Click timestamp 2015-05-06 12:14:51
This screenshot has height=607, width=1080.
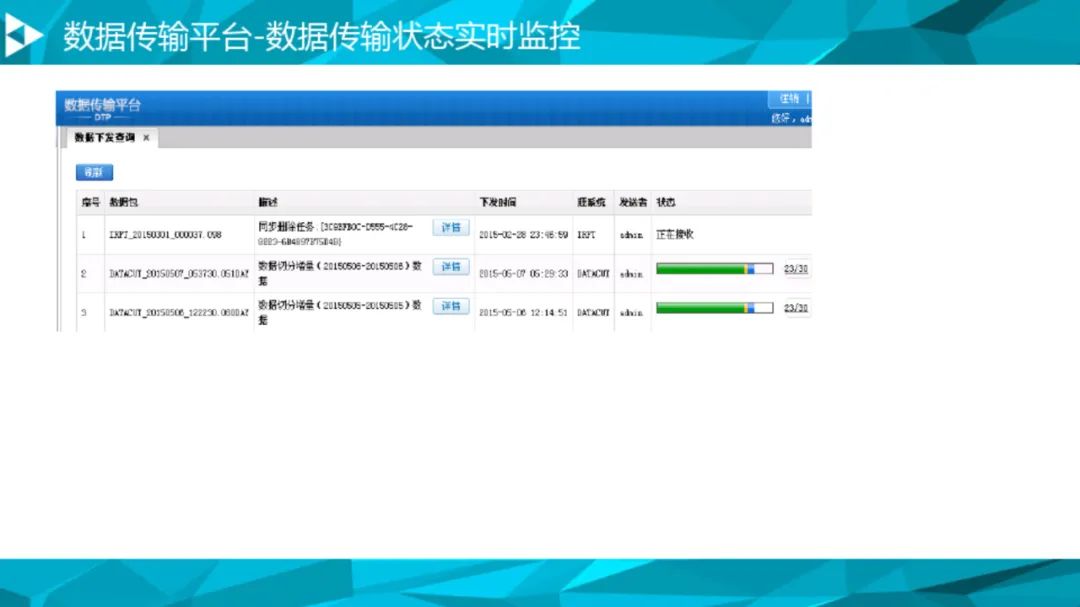pos(523,313)
